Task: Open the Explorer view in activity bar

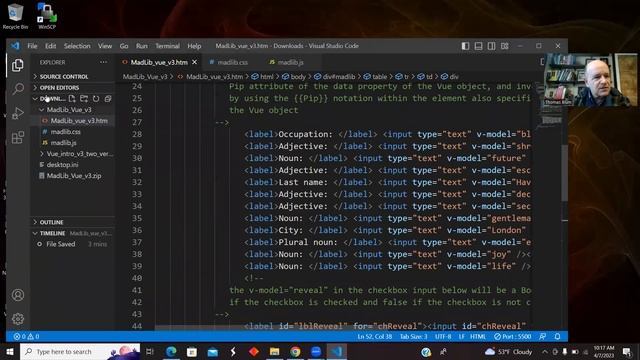Action: (18, 65)
